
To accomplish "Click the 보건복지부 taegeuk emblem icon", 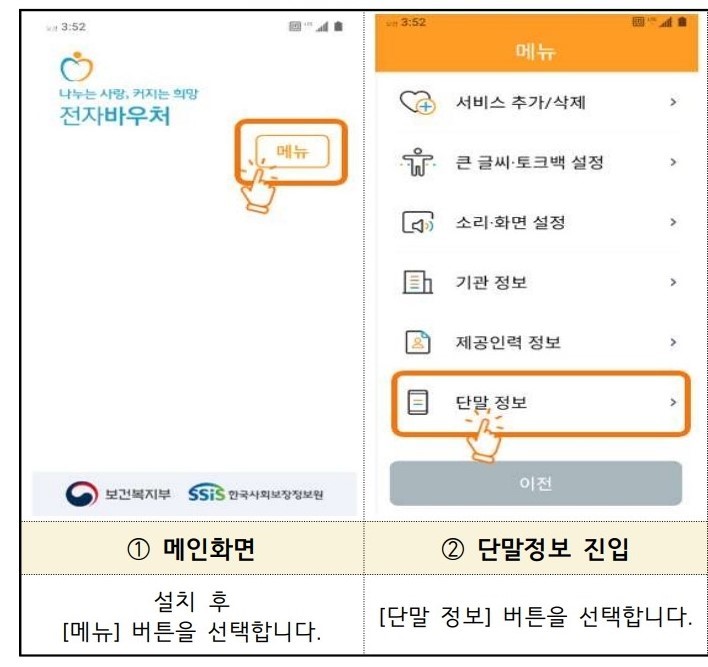I will pyautogui.click(x=82, y=494).
